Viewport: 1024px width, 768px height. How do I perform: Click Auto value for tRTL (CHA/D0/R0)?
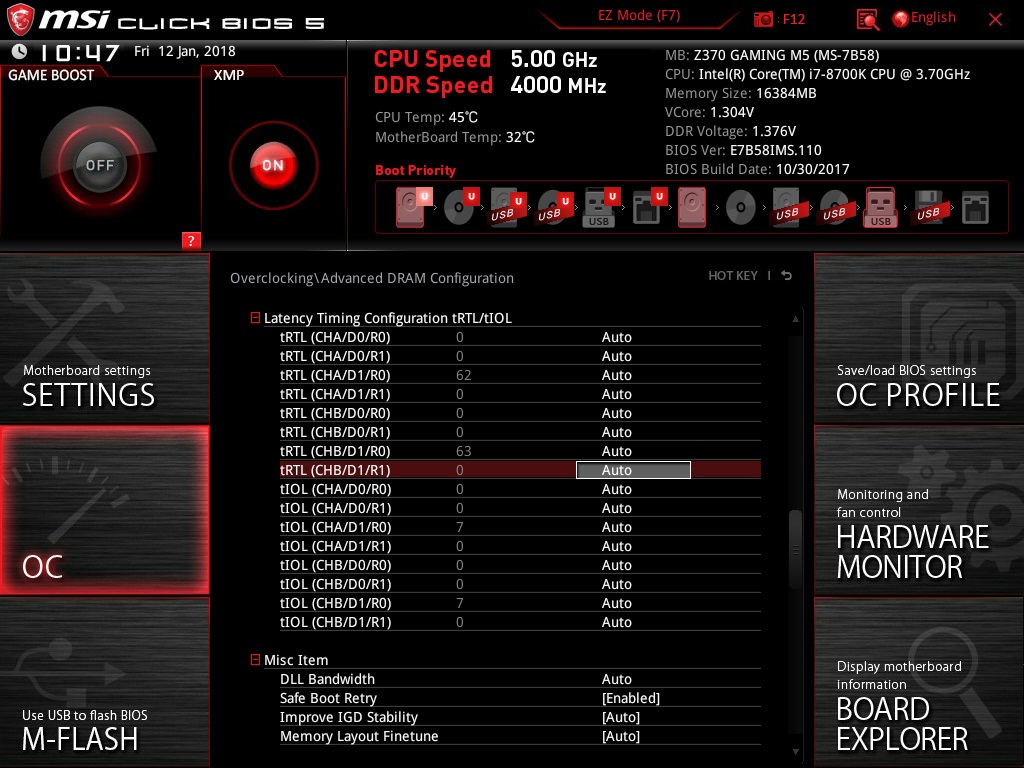click(x=616, y=338)
